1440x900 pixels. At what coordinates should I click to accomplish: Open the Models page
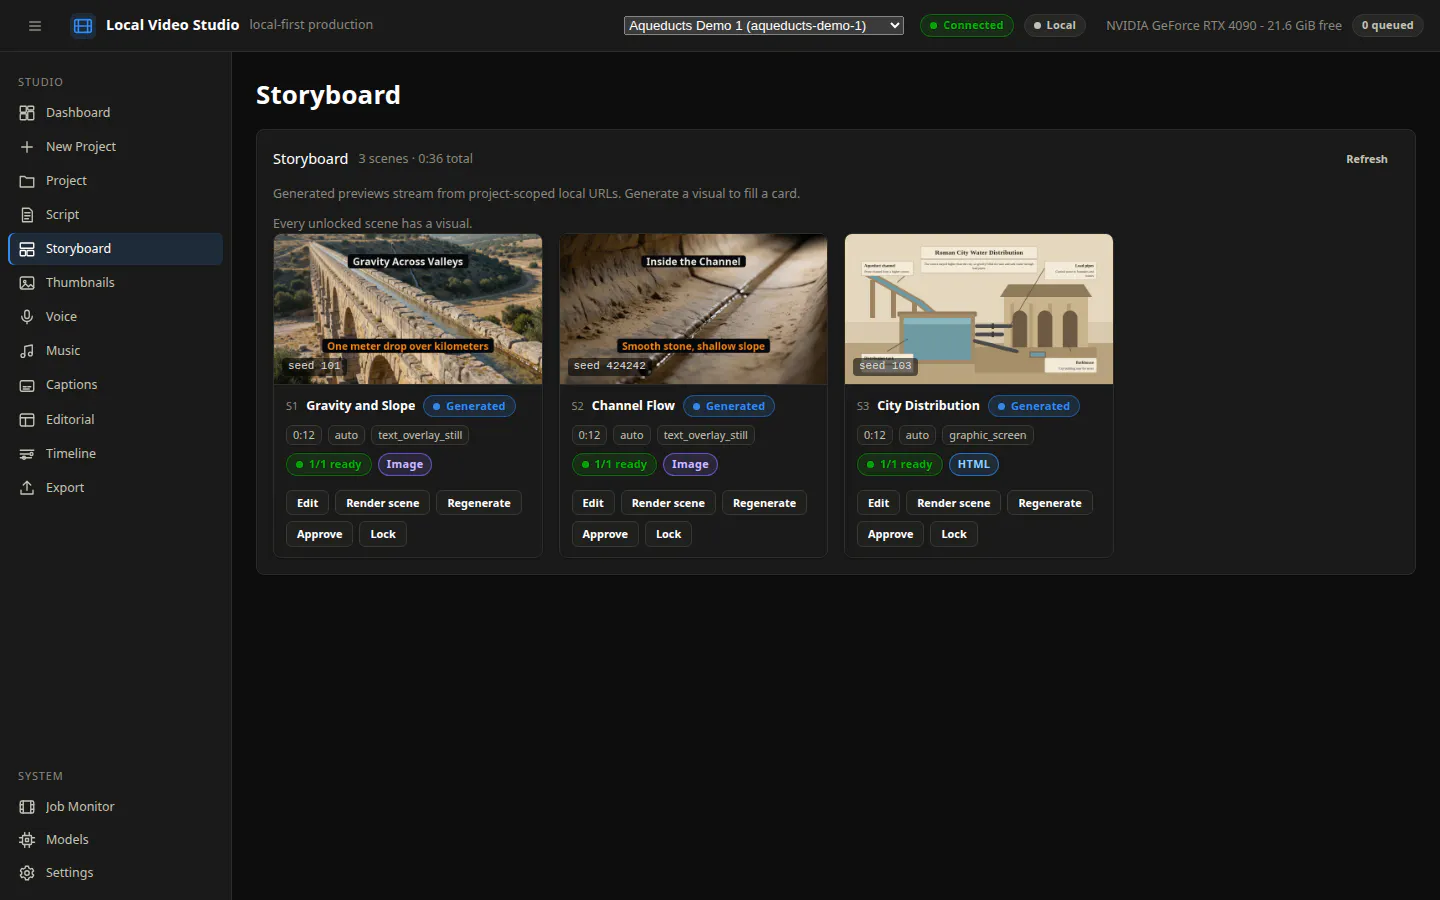[115, 840]
